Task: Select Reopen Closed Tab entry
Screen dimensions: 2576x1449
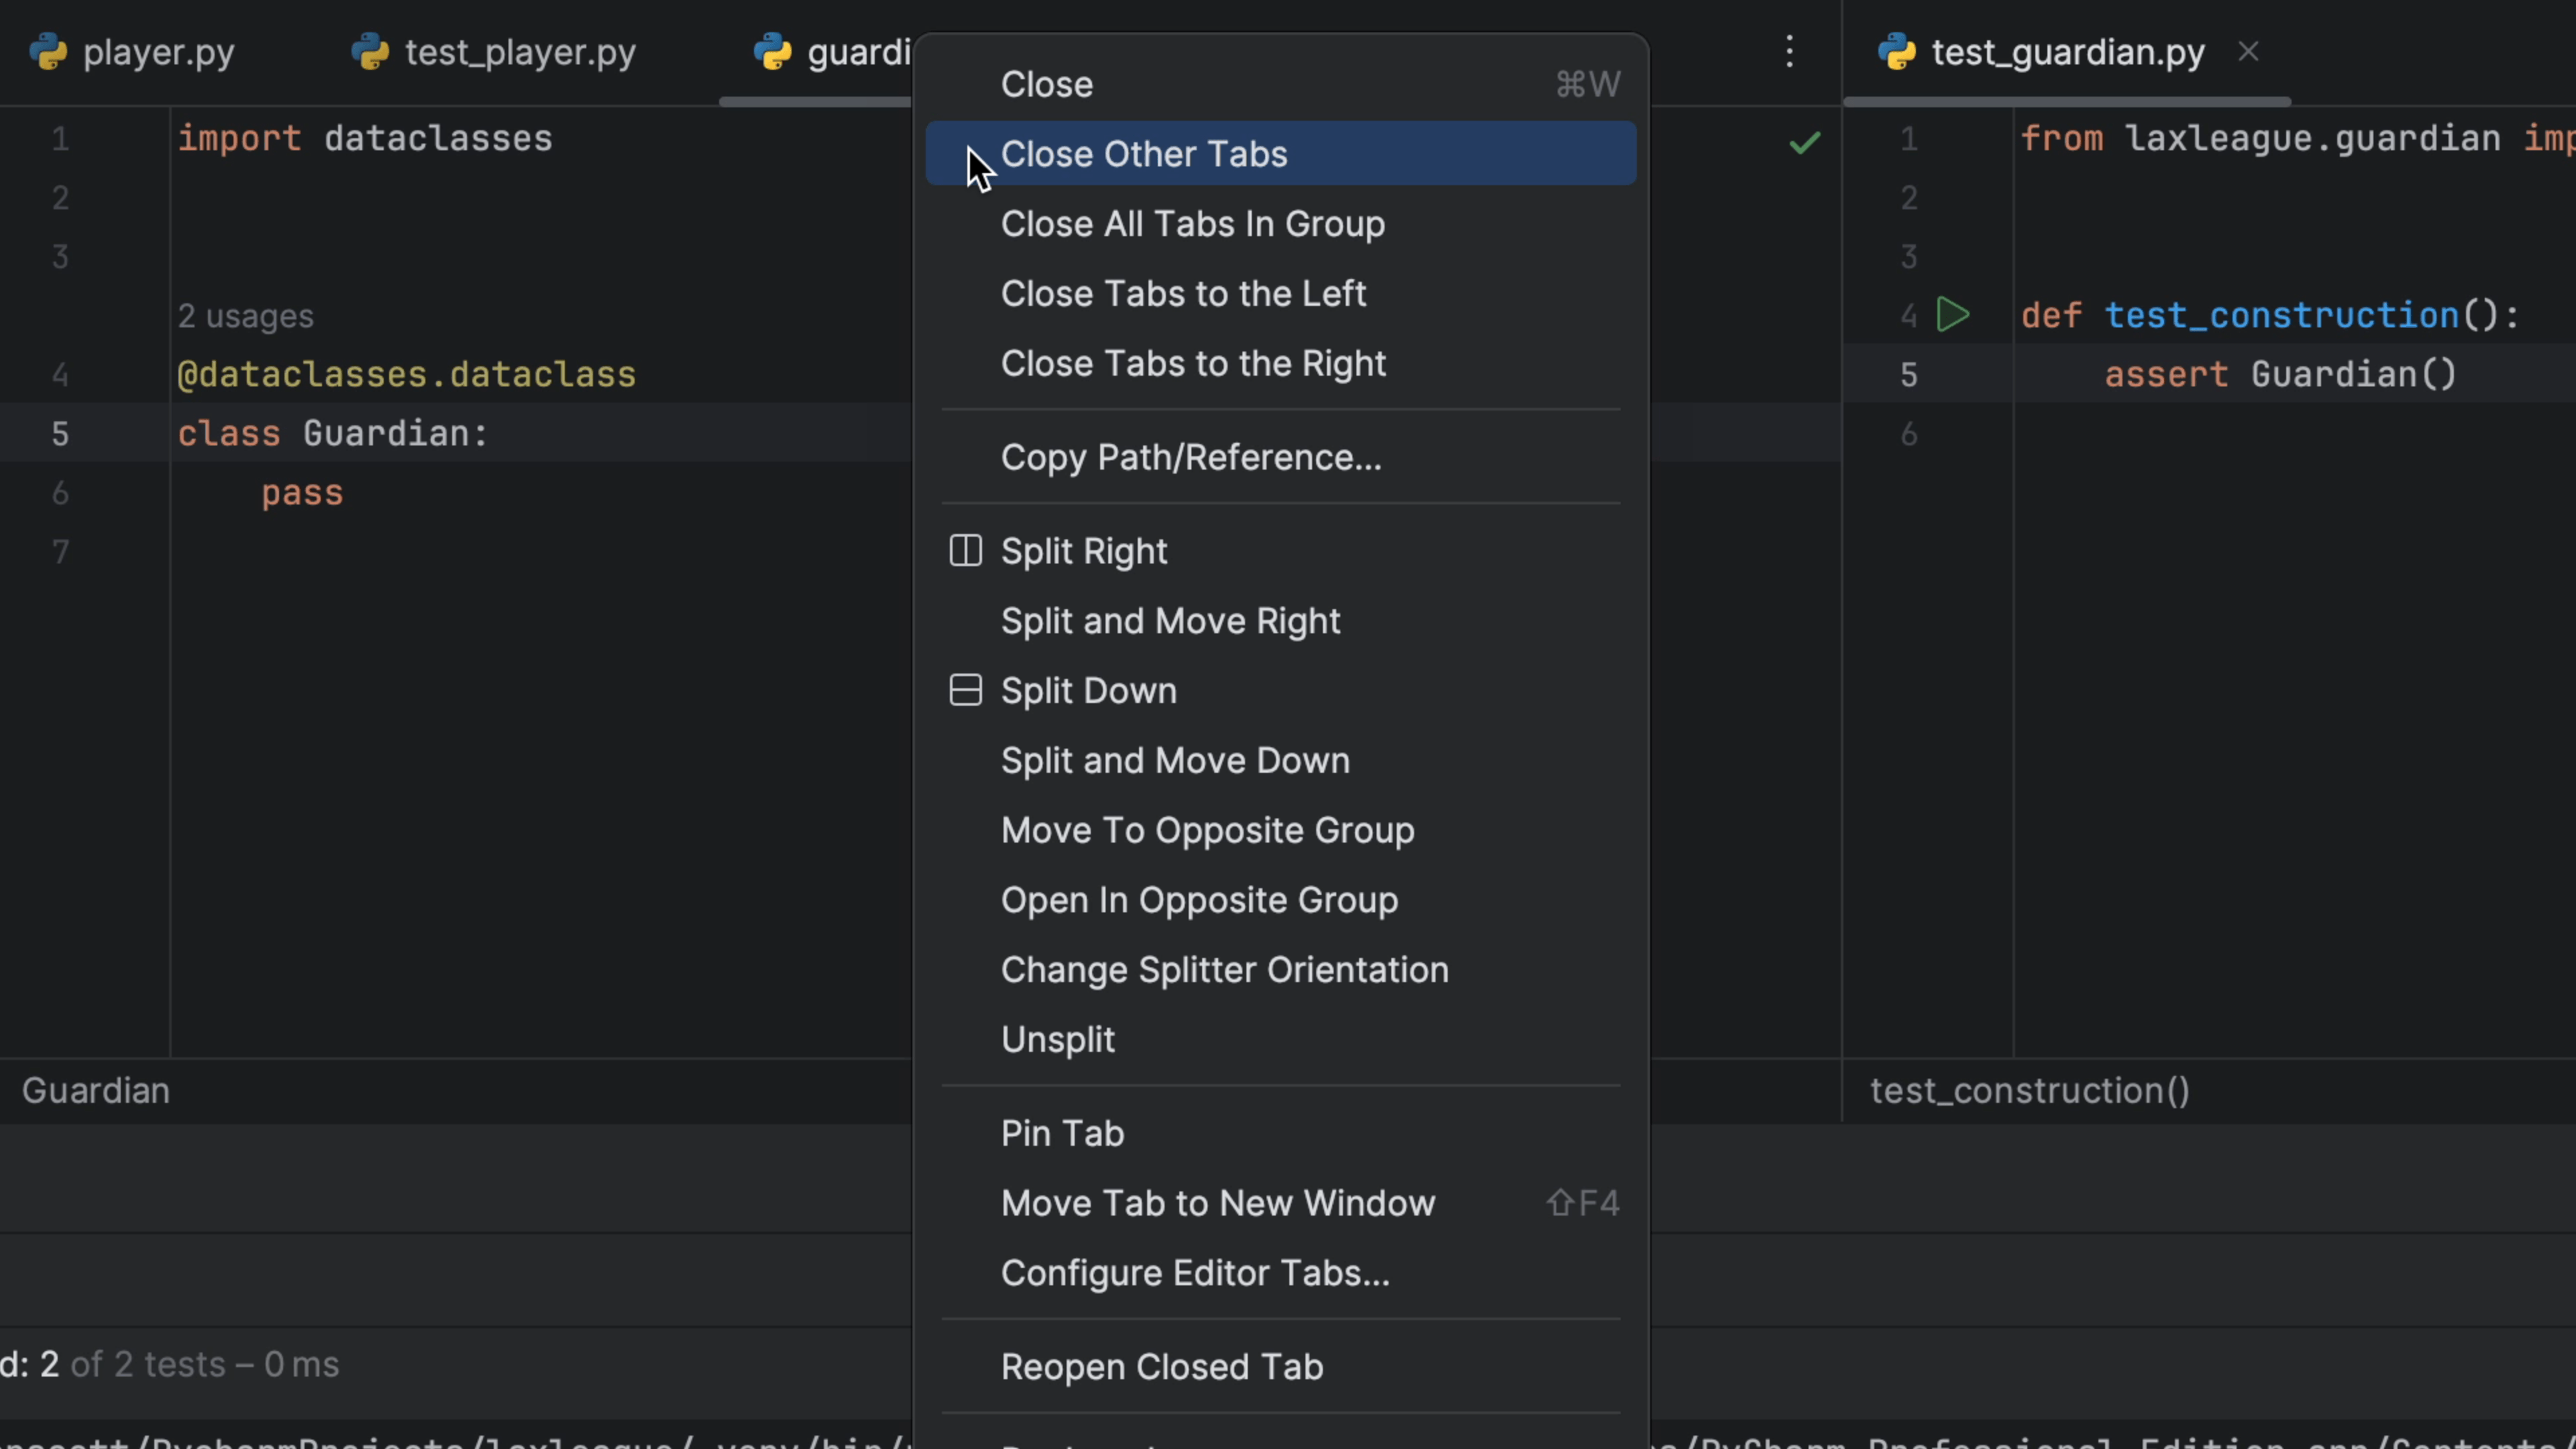Action: (1161, 1367)
